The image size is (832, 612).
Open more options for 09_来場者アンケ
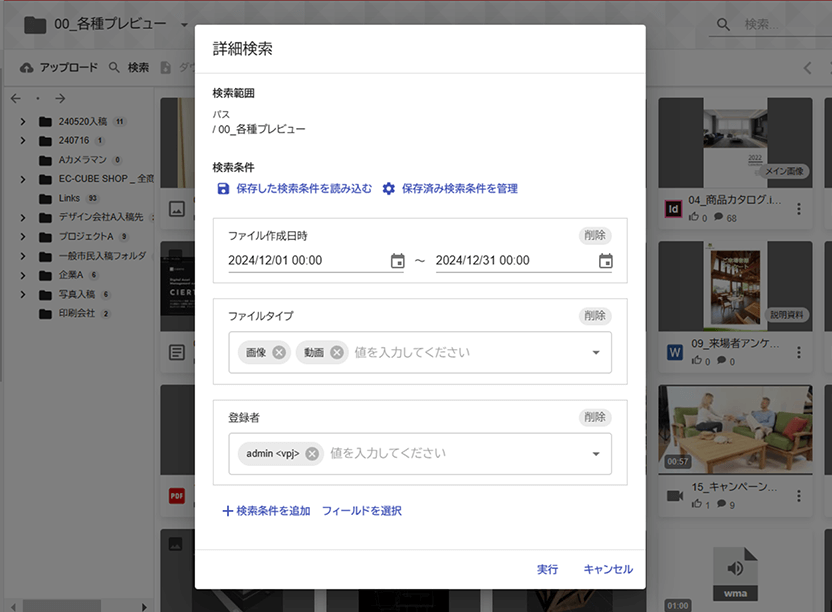point(799,352)
